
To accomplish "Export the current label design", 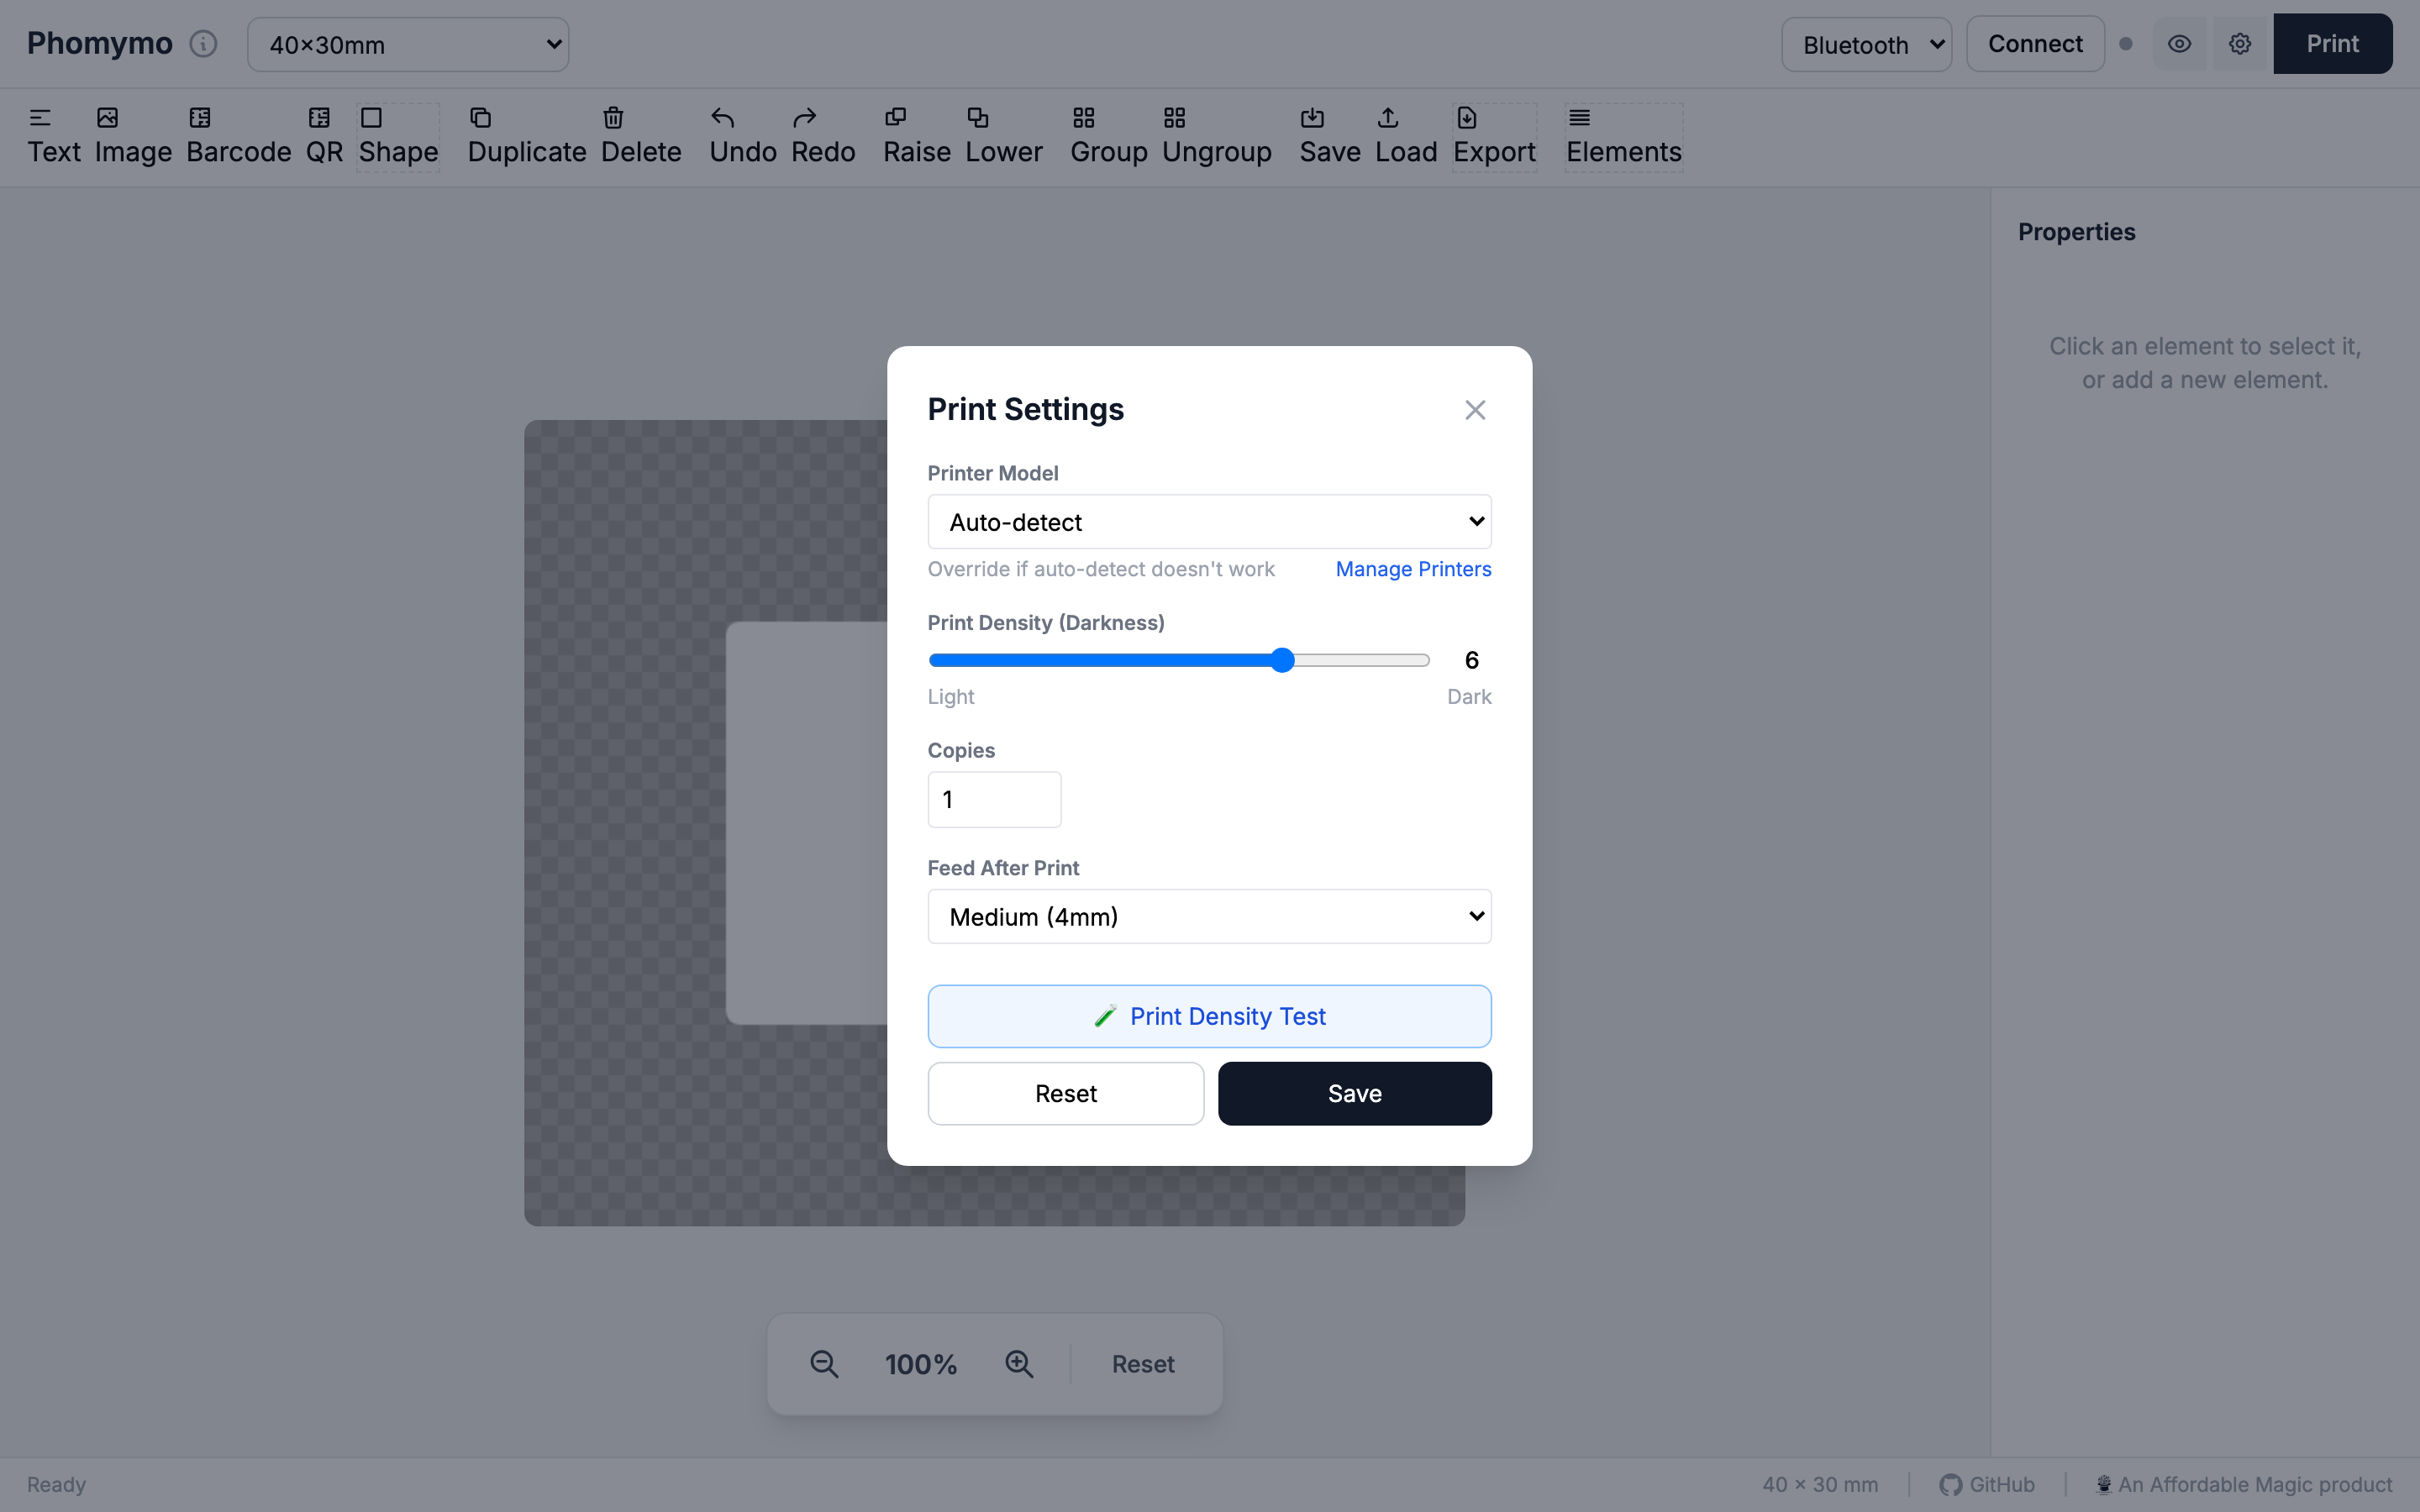I will [1494, 136].
